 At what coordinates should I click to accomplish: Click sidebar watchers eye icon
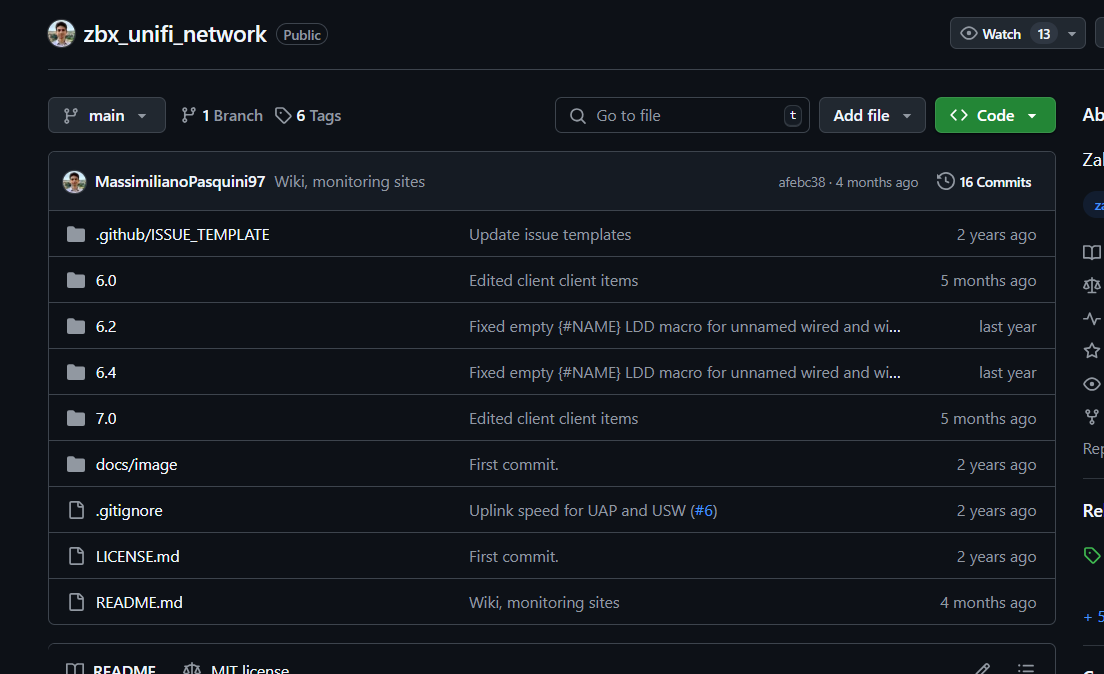tap(1091, 384)
